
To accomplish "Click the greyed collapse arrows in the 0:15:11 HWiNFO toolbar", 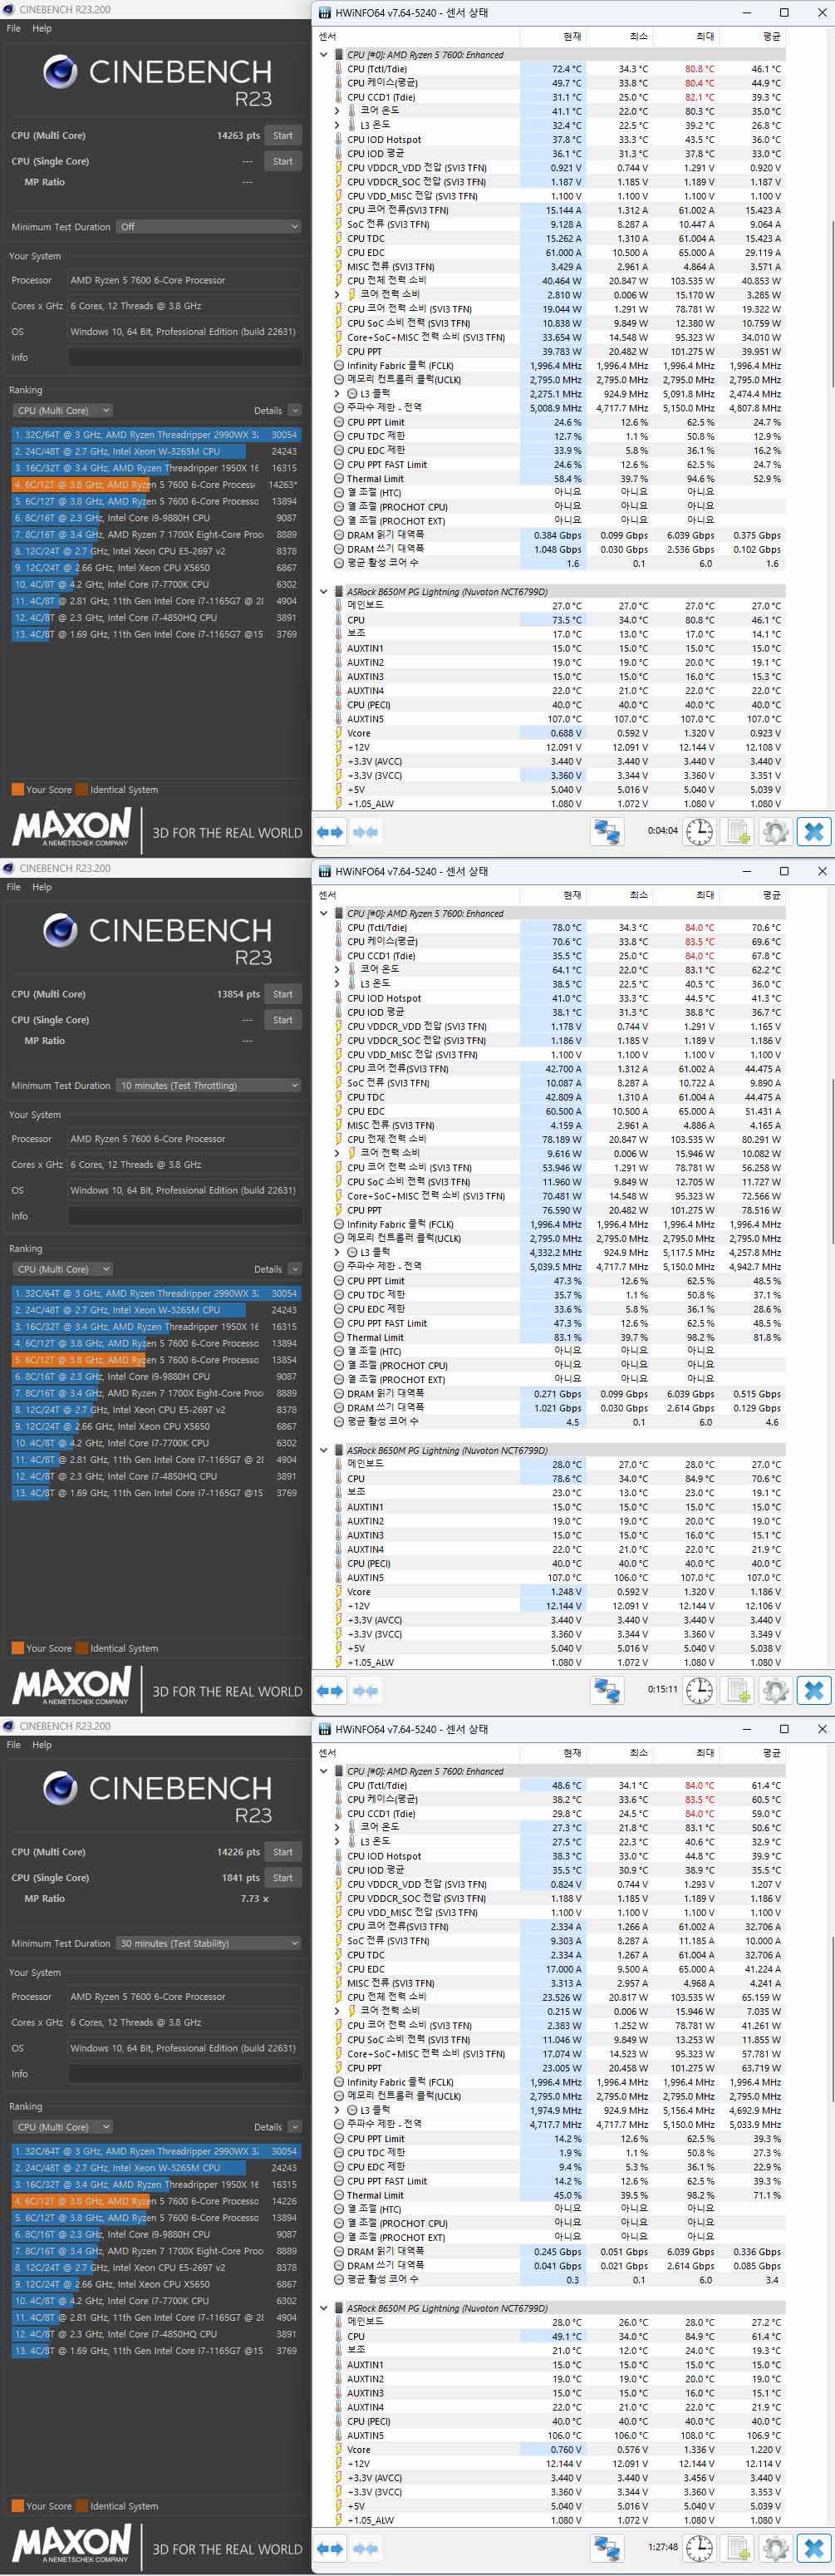I will click(366, 1689).
